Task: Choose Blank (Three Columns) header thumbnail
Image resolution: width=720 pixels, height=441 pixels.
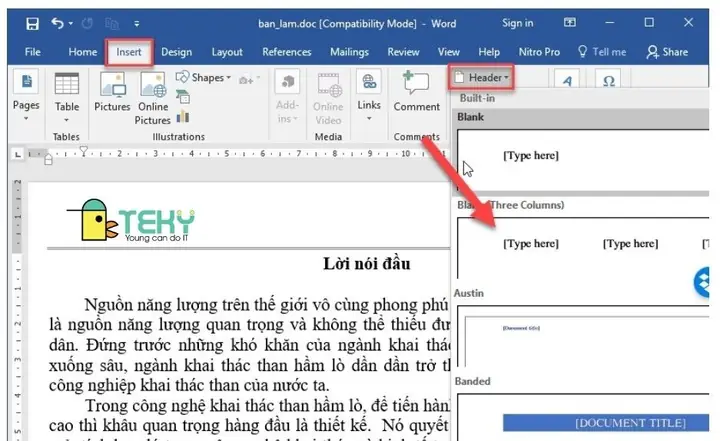Action: point(583,247)
